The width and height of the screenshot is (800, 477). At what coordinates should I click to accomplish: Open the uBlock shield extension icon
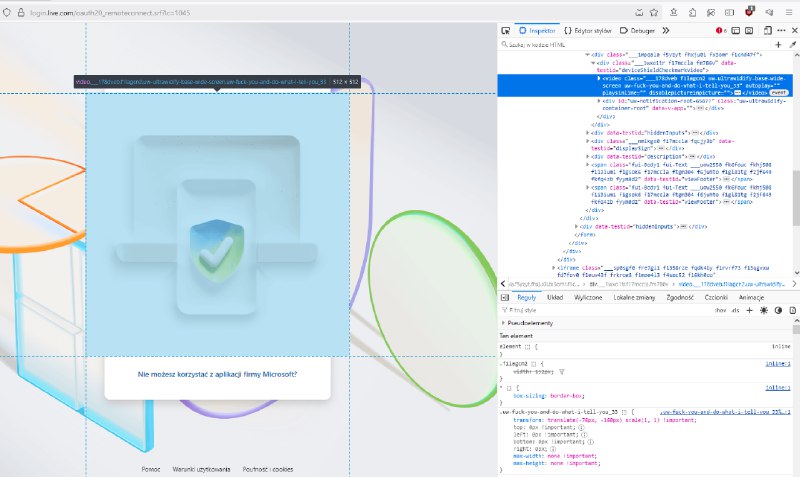pyautogui.click(x=749, y=11)
